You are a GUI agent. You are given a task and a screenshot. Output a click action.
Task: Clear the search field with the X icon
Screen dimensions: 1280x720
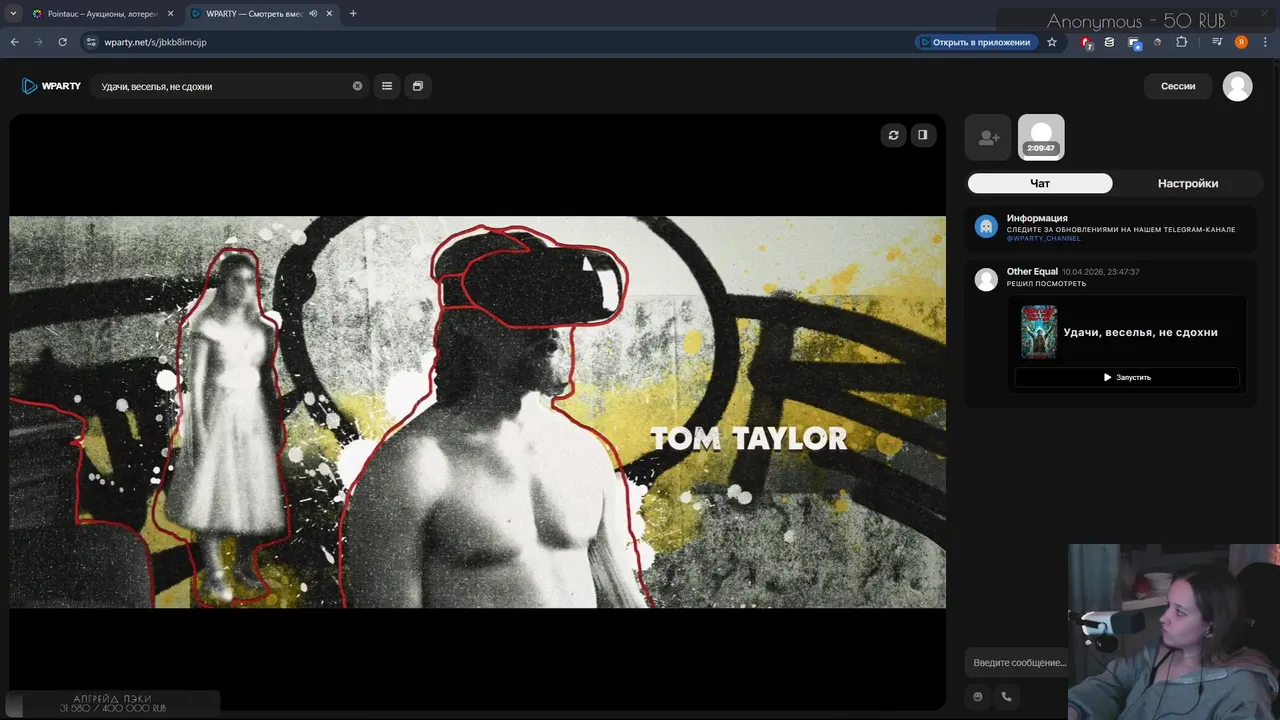pyautogui.click(x=357, y=86)
